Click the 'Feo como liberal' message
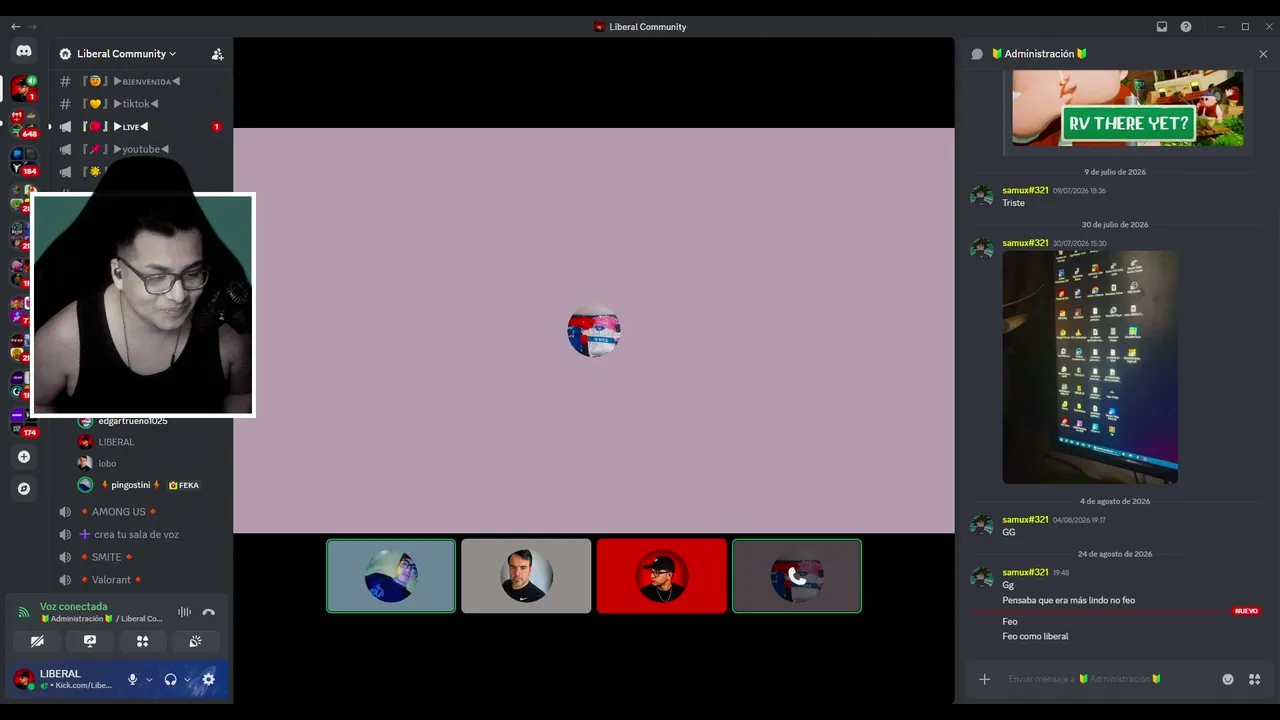Viewport: 1280px width, 720px height. (x=1035, y=636)
